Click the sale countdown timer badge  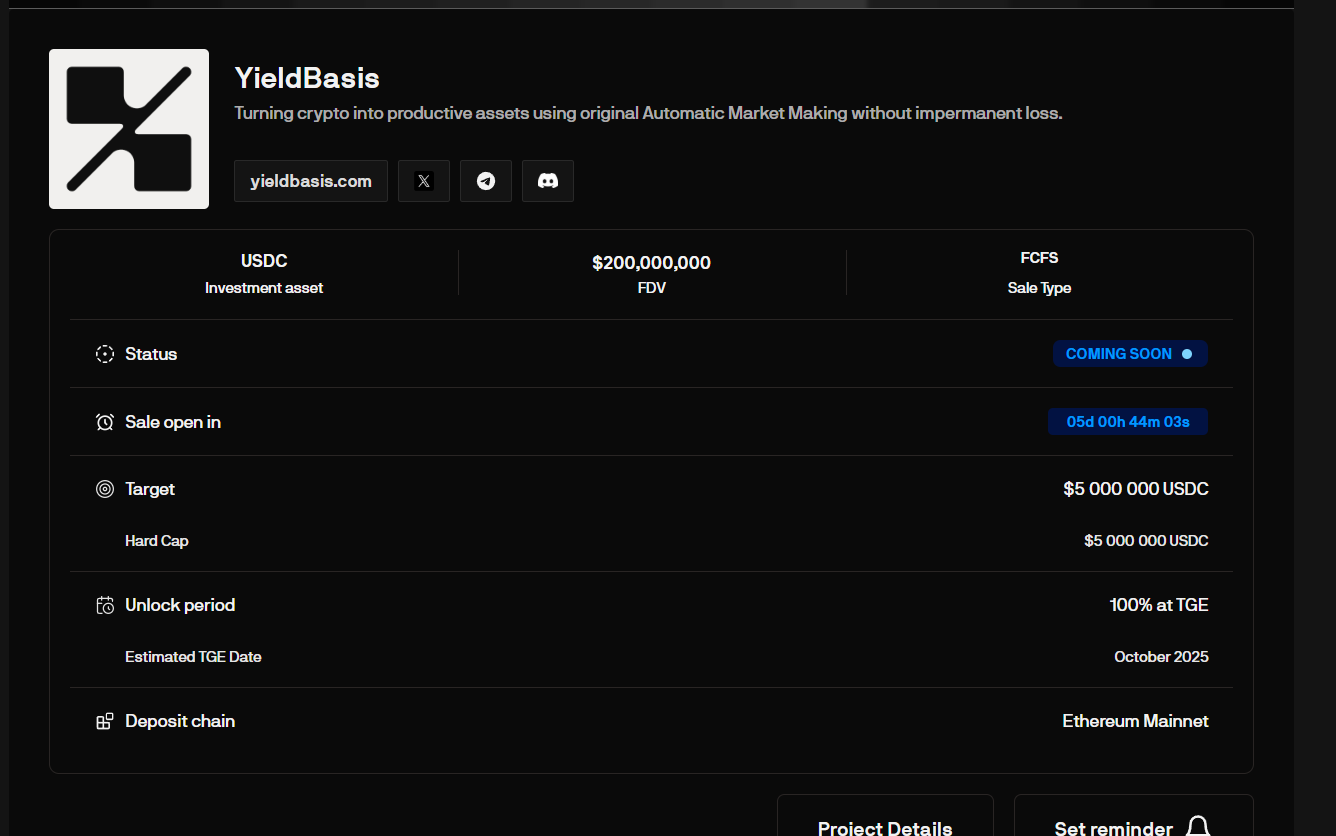1128,422
